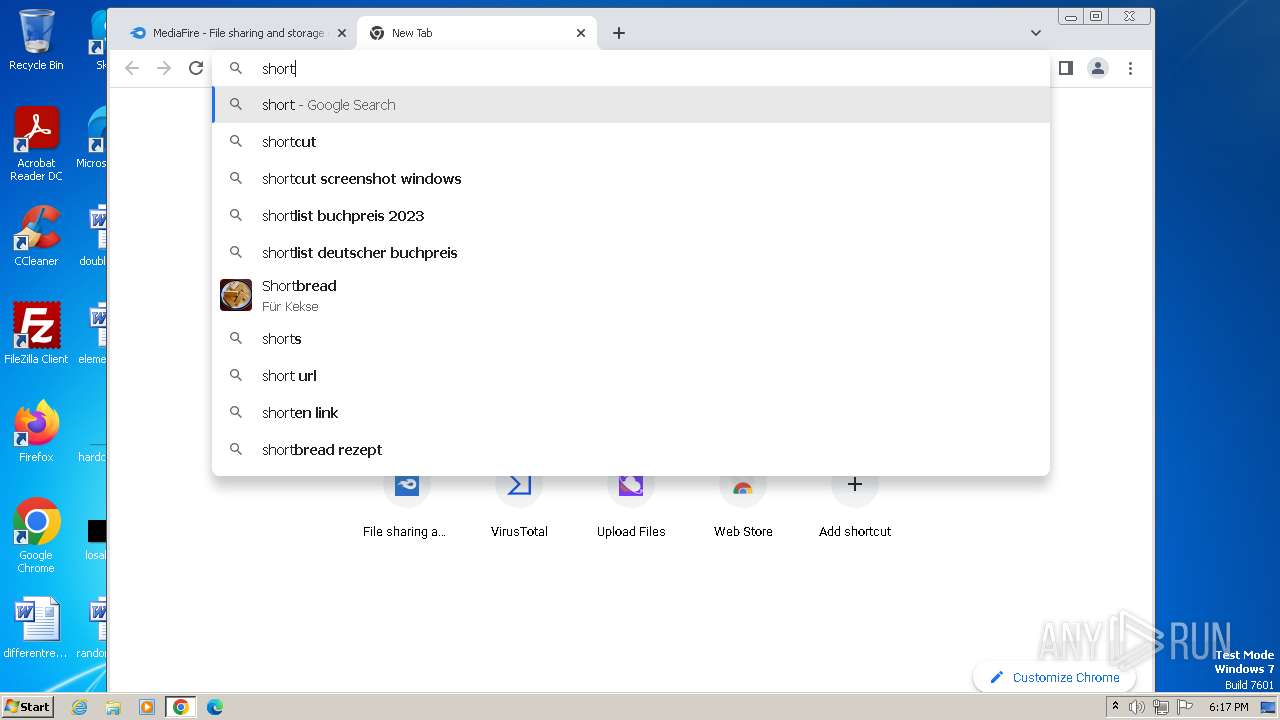The height and width of the screenshot is (720, 1280).
Task: Open the profile avatar icon
Action: click(x=1098, y=68)
